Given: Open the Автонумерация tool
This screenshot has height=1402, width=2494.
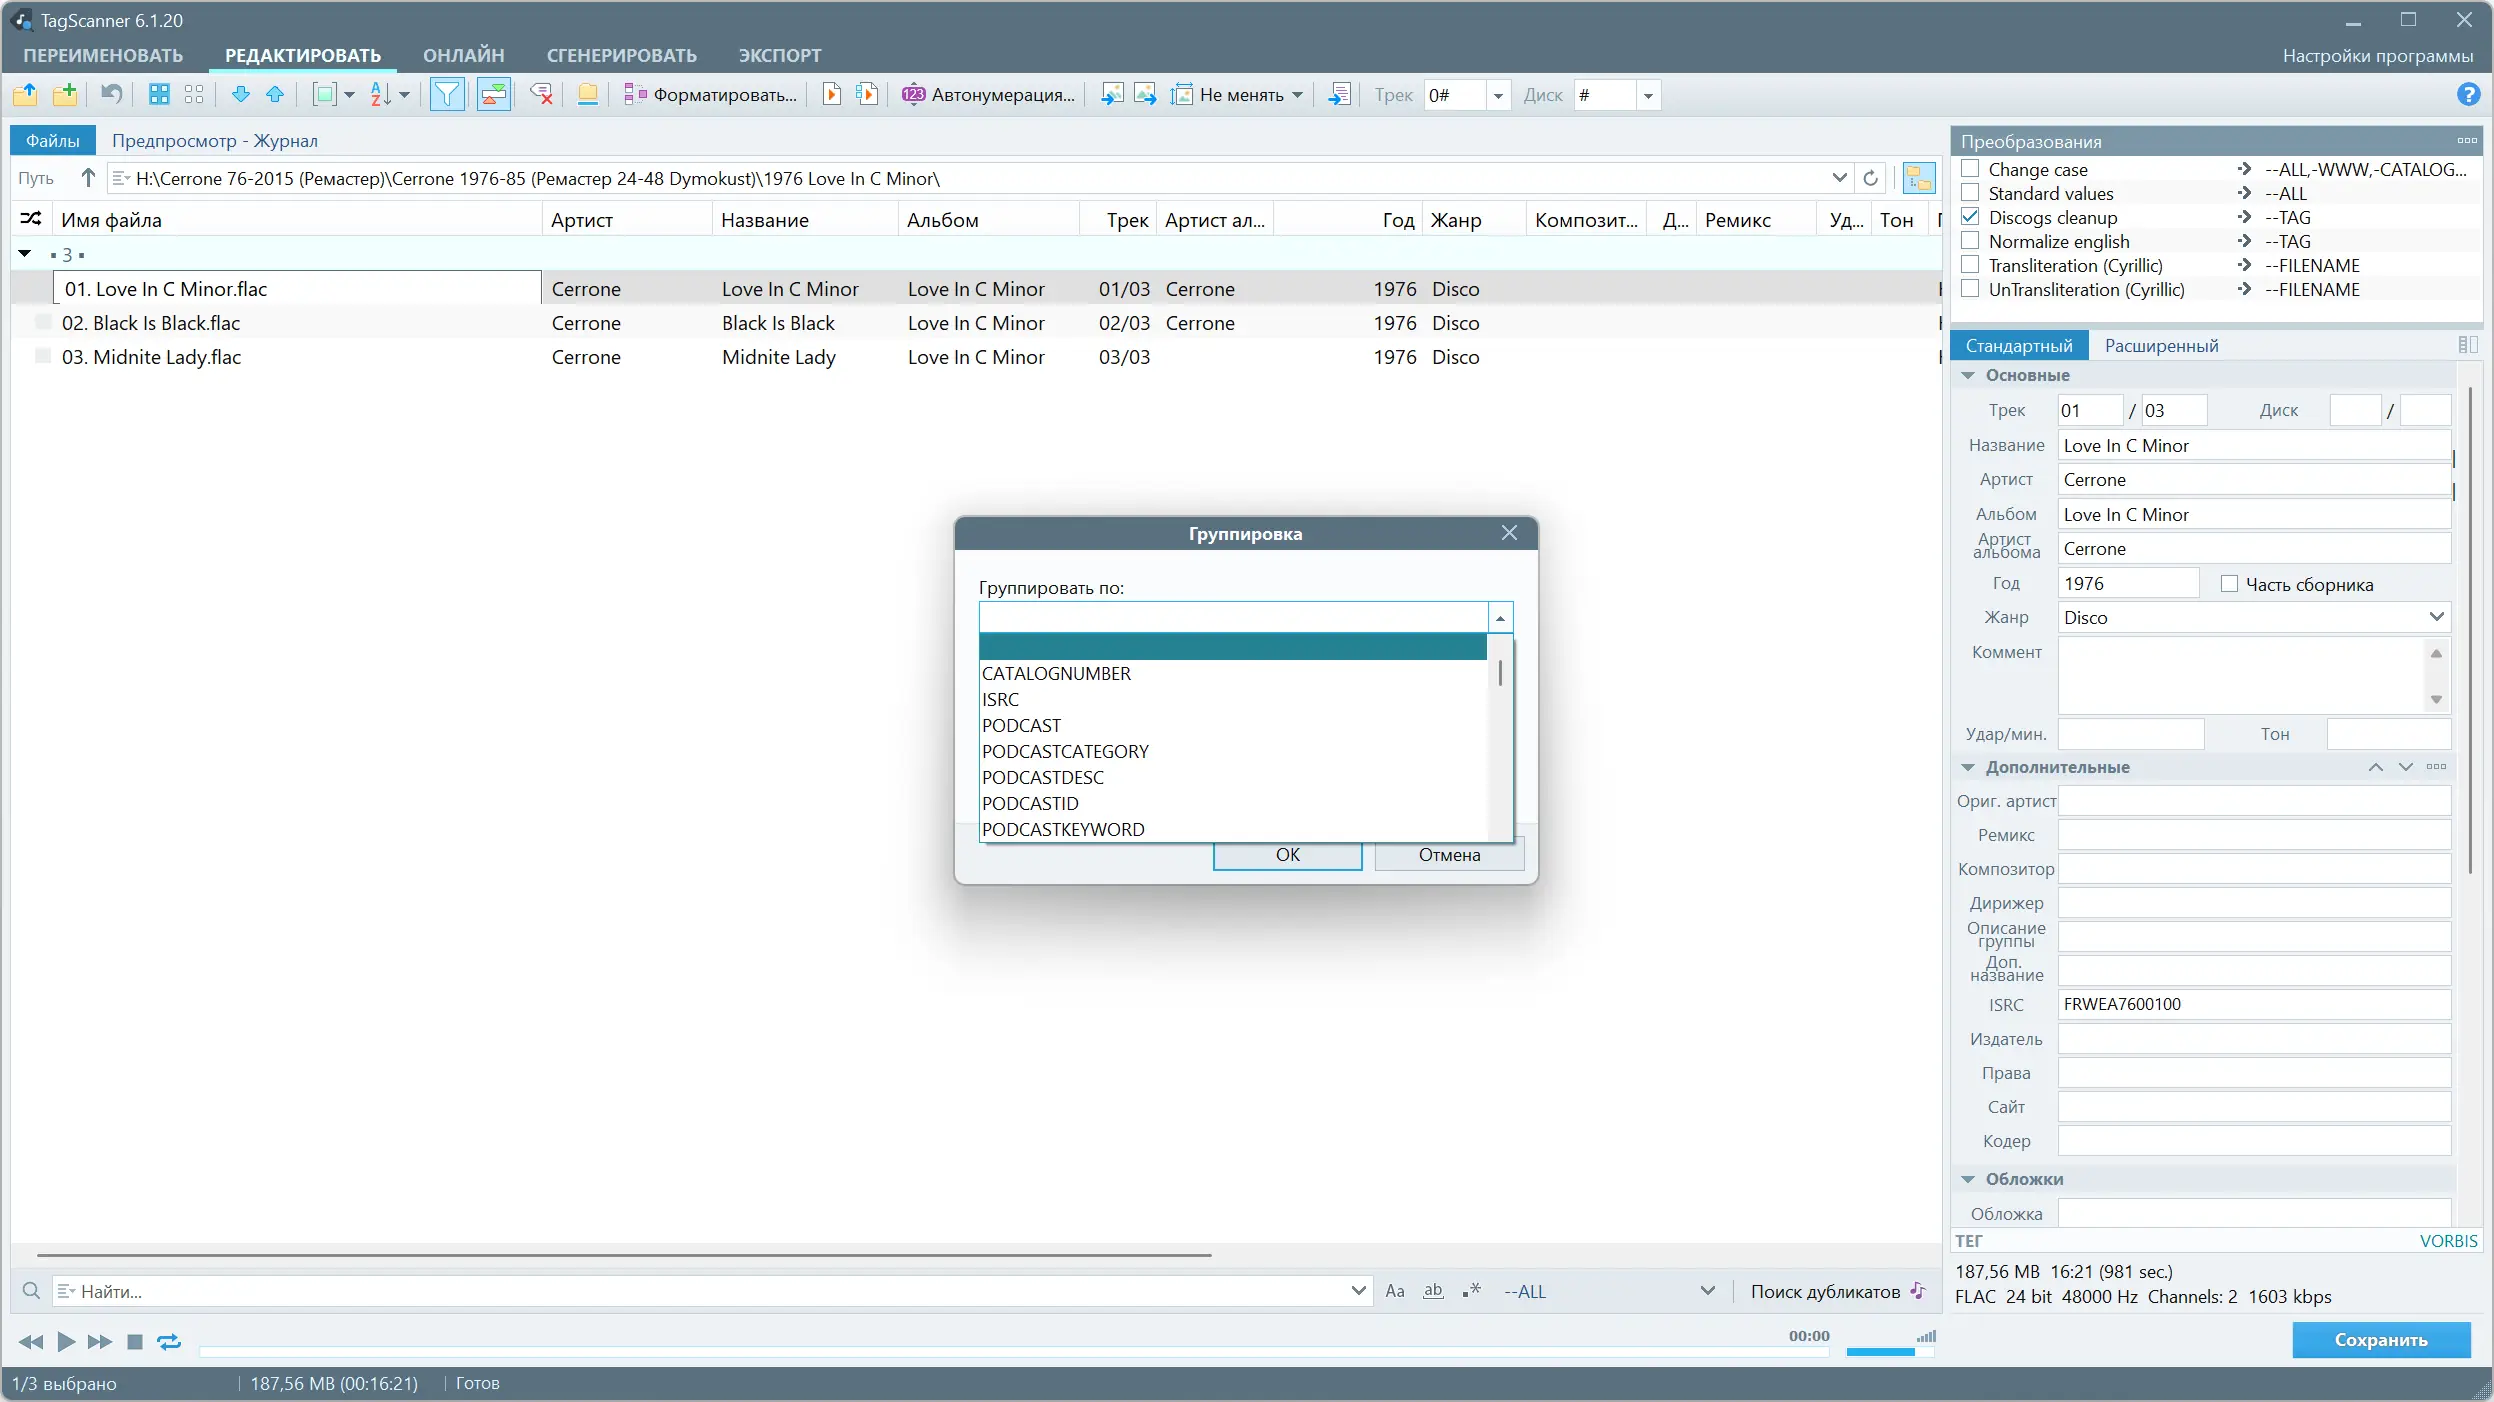Looking at the screenshot, I should [988, 95].
